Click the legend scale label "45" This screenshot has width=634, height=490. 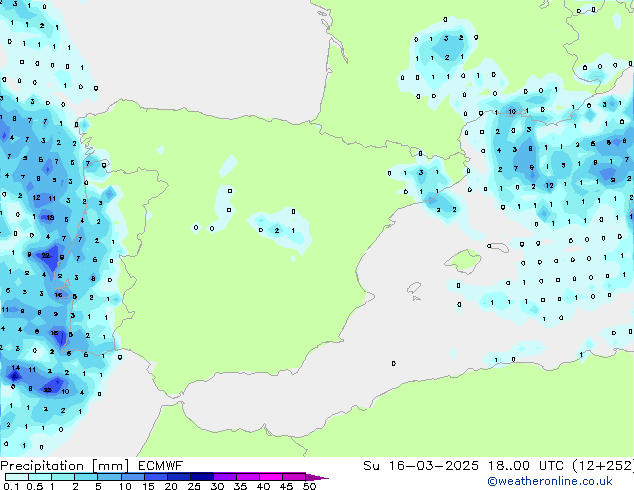coord(286,486)
